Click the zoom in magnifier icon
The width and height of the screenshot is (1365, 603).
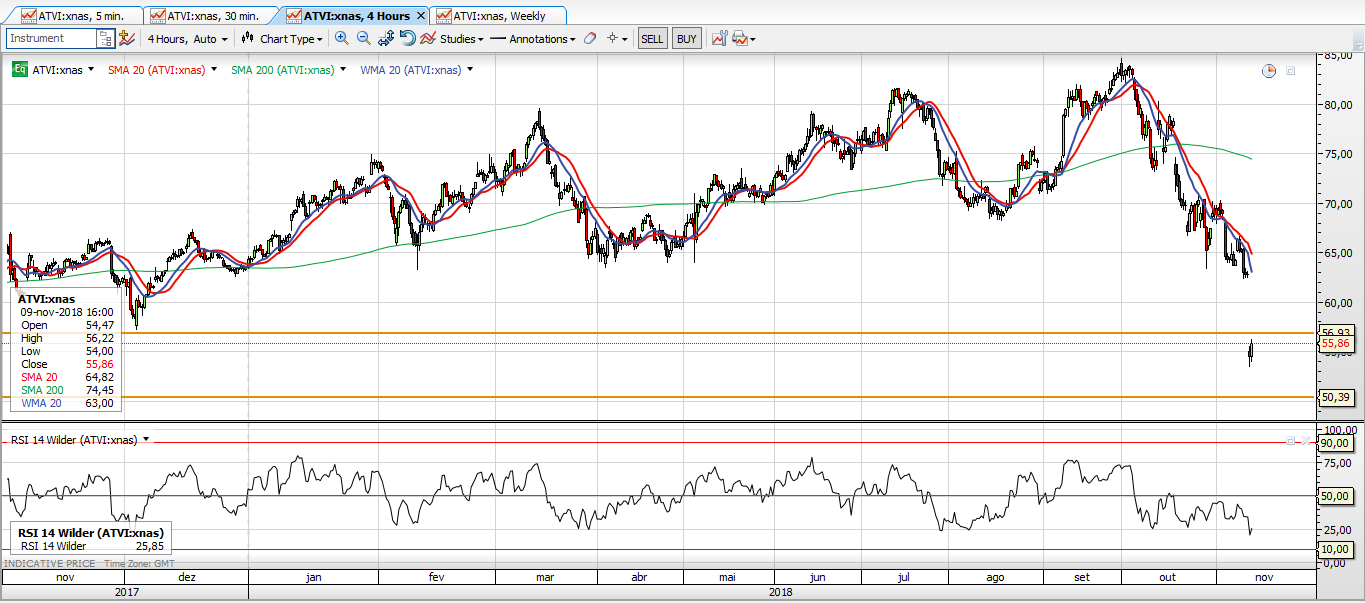(342, 38)
